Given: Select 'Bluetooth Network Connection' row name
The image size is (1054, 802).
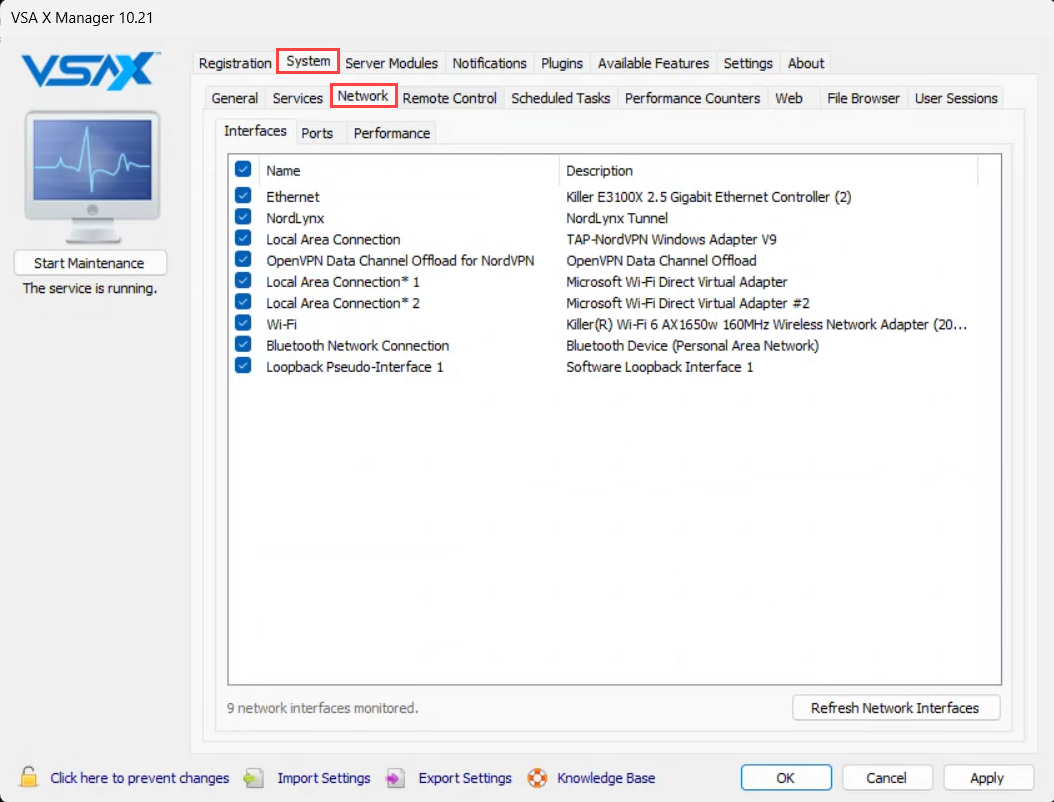Looking at the screenshot, I should [358, 346].
